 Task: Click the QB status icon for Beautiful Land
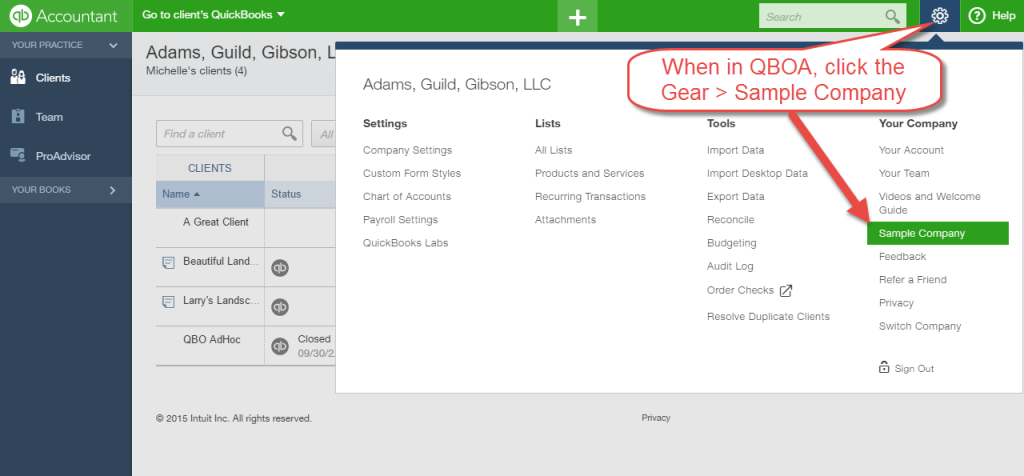[280, 268]
